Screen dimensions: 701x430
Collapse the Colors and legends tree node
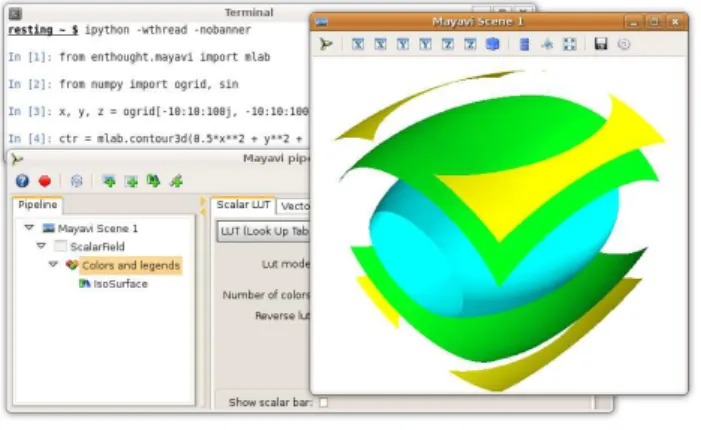pos(53,264)
